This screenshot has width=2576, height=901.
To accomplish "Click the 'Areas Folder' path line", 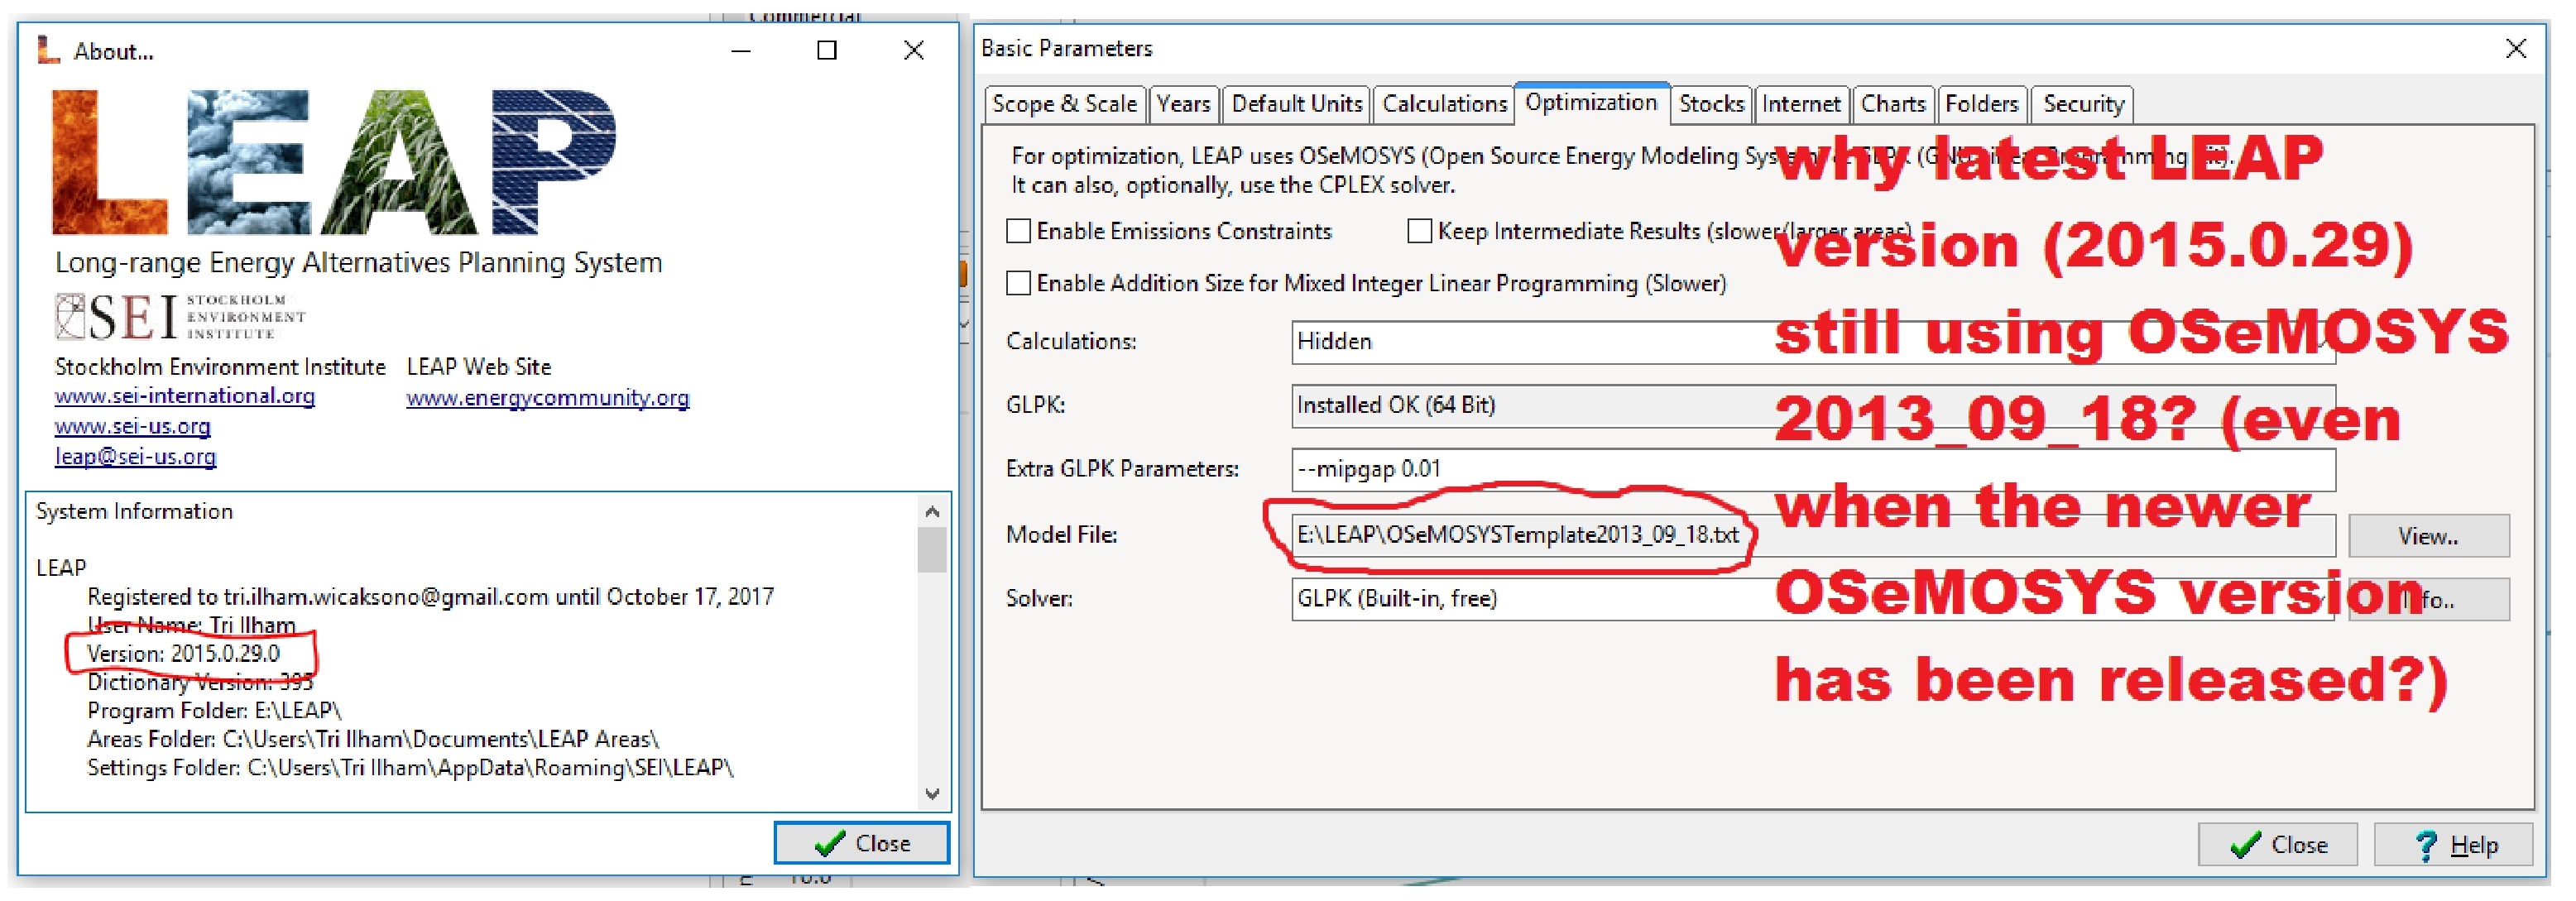I will [373, 740].
